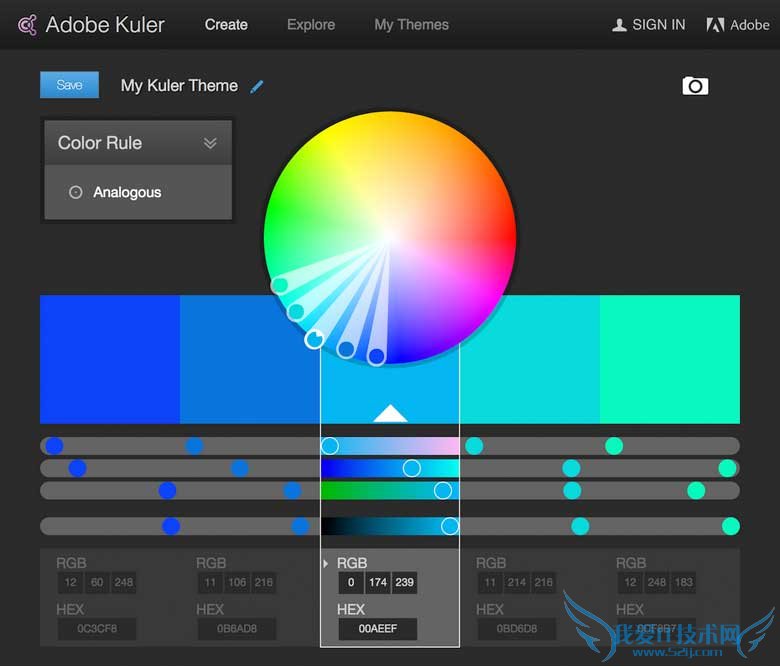Click the RGB value field showing 106

237,582
